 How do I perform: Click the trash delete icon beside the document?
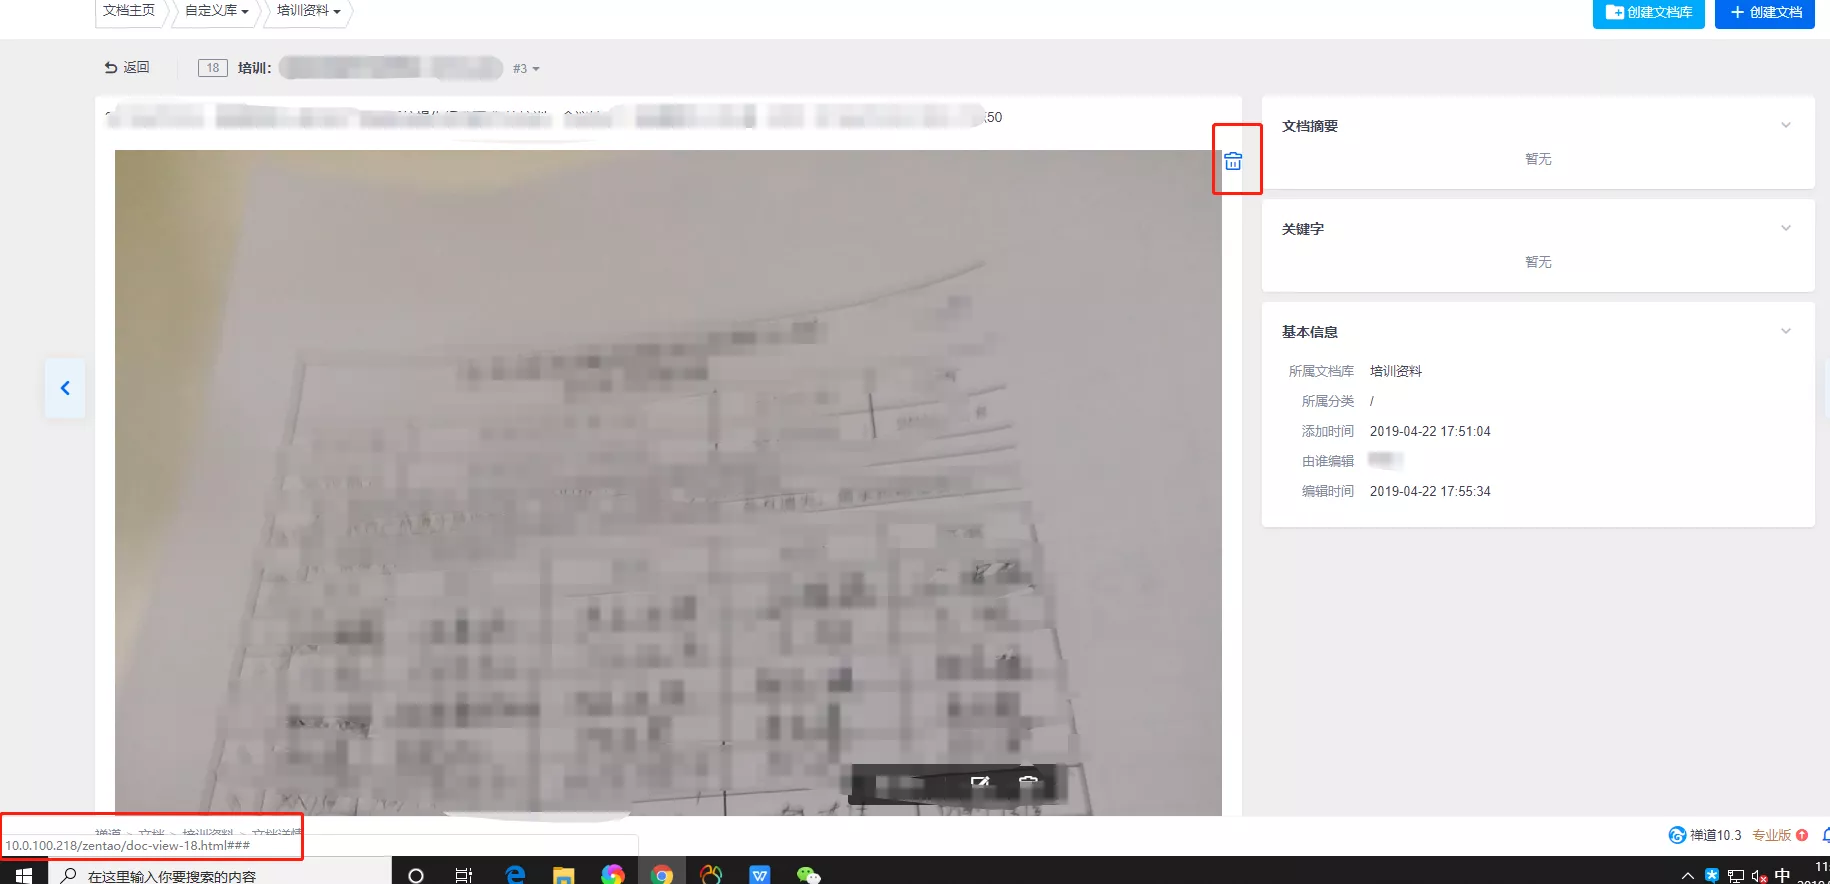pos(1233,161)
